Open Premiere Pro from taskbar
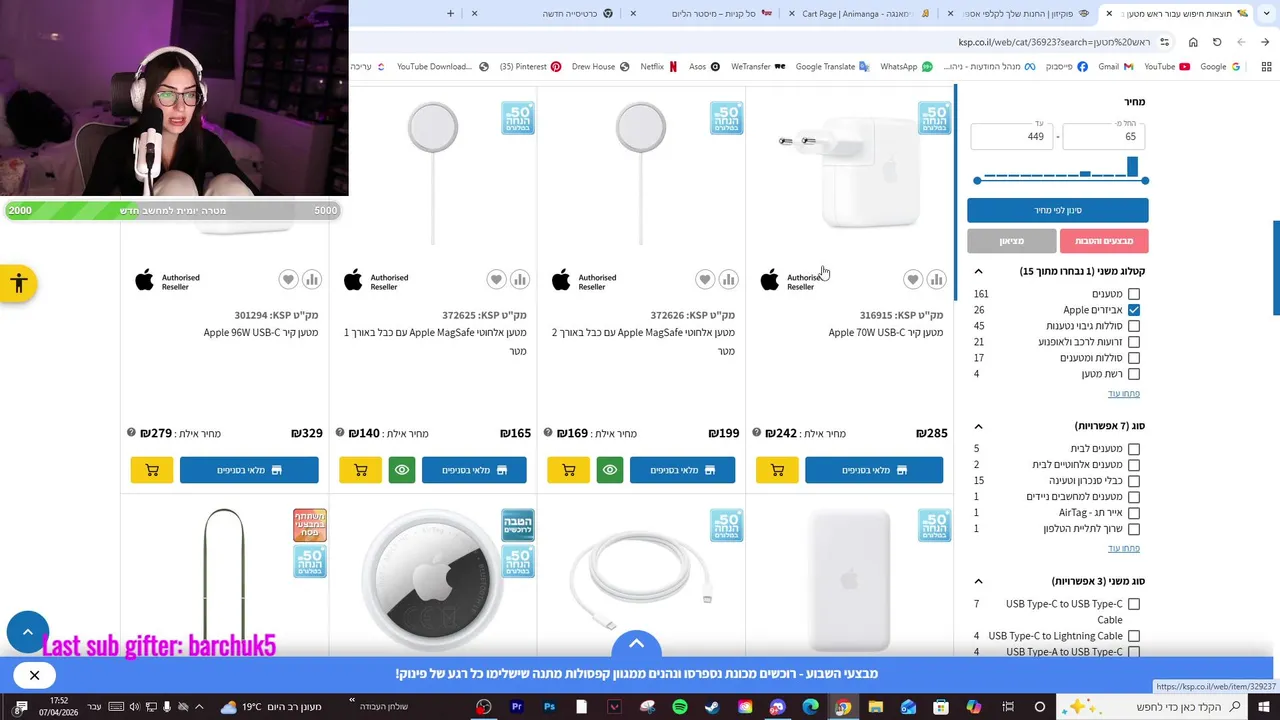The image size is (1280, 720). 517,707
